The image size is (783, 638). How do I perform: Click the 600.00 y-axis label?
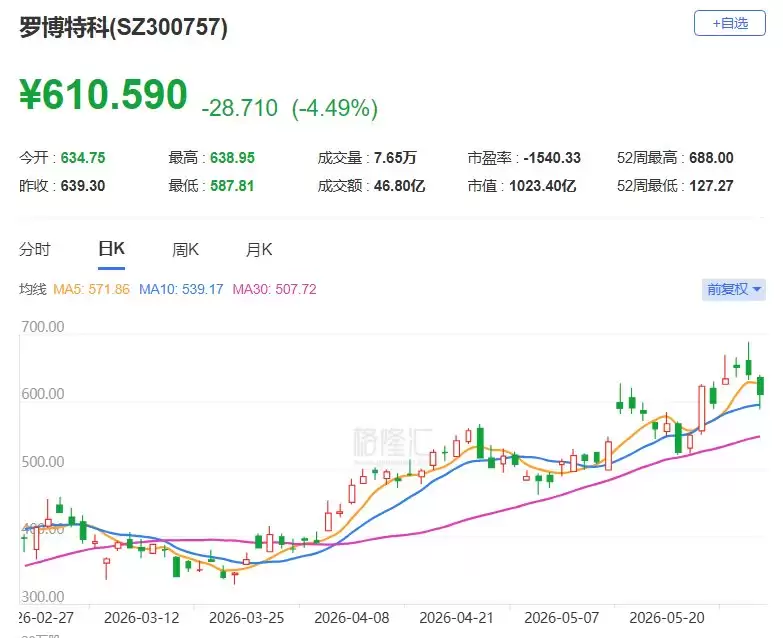pos(43,394)
